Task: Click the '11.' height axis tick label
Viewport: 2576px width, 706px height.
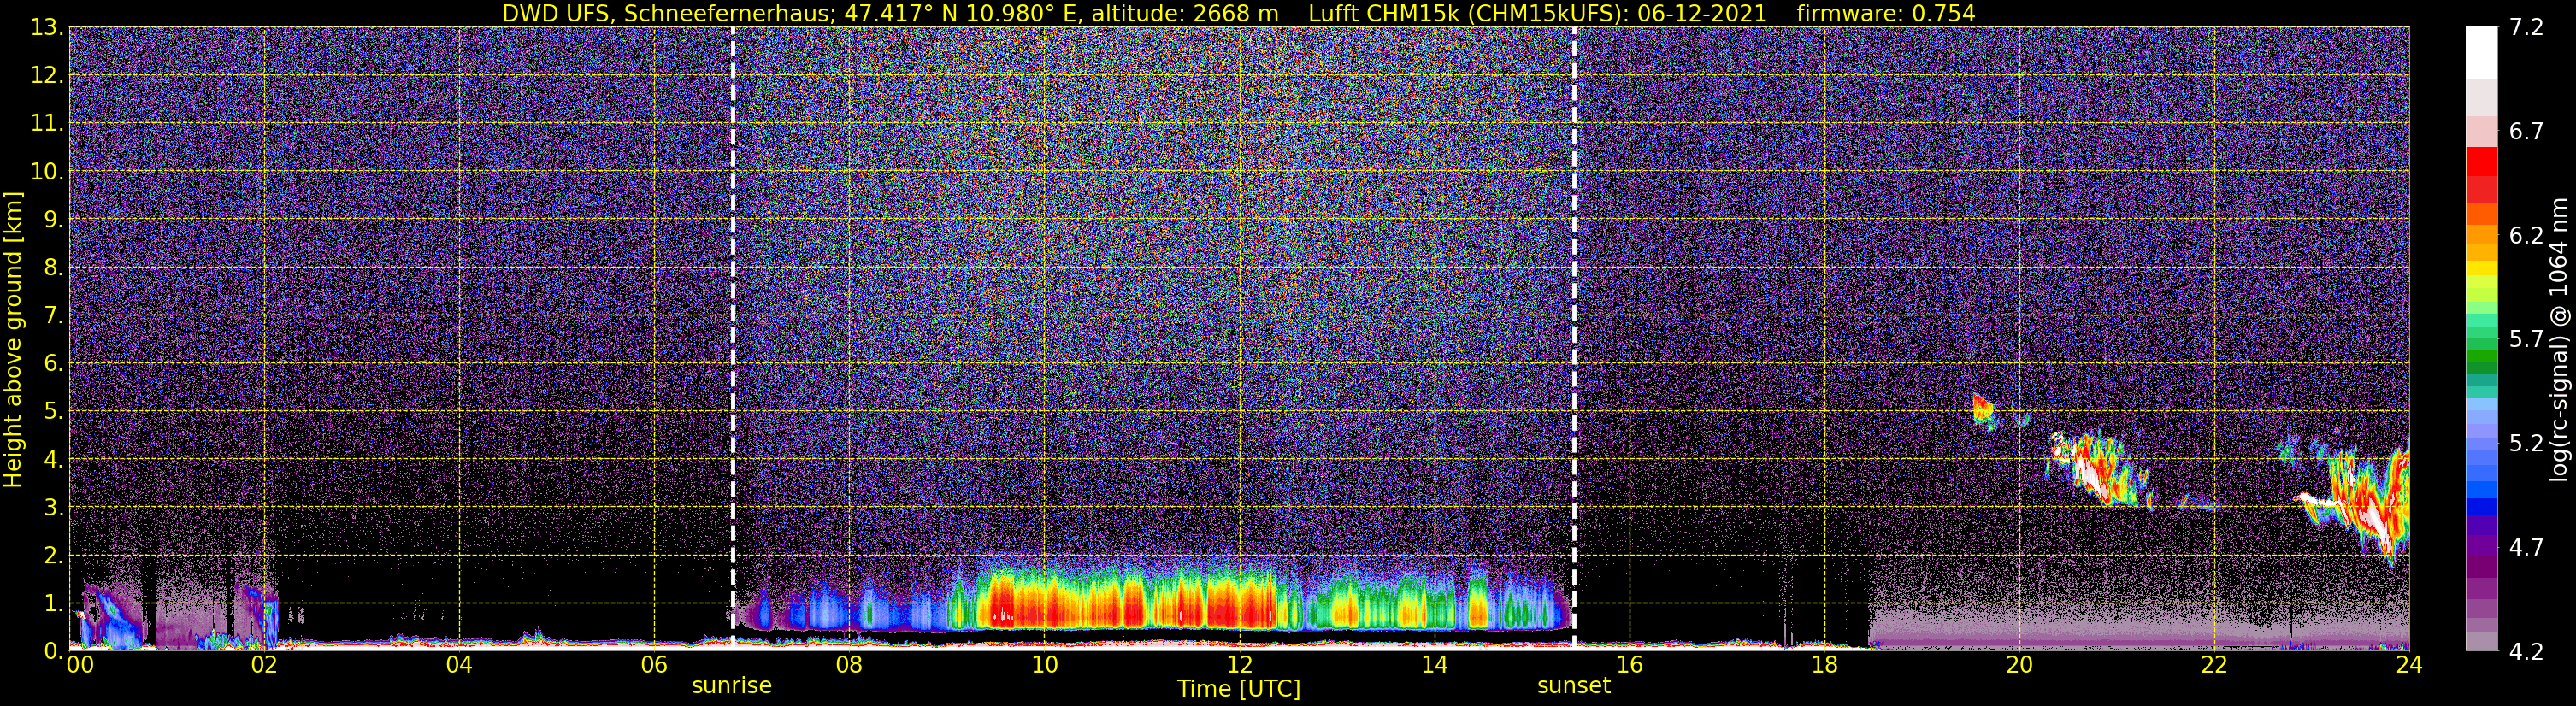Action: [x=47, y=123]
